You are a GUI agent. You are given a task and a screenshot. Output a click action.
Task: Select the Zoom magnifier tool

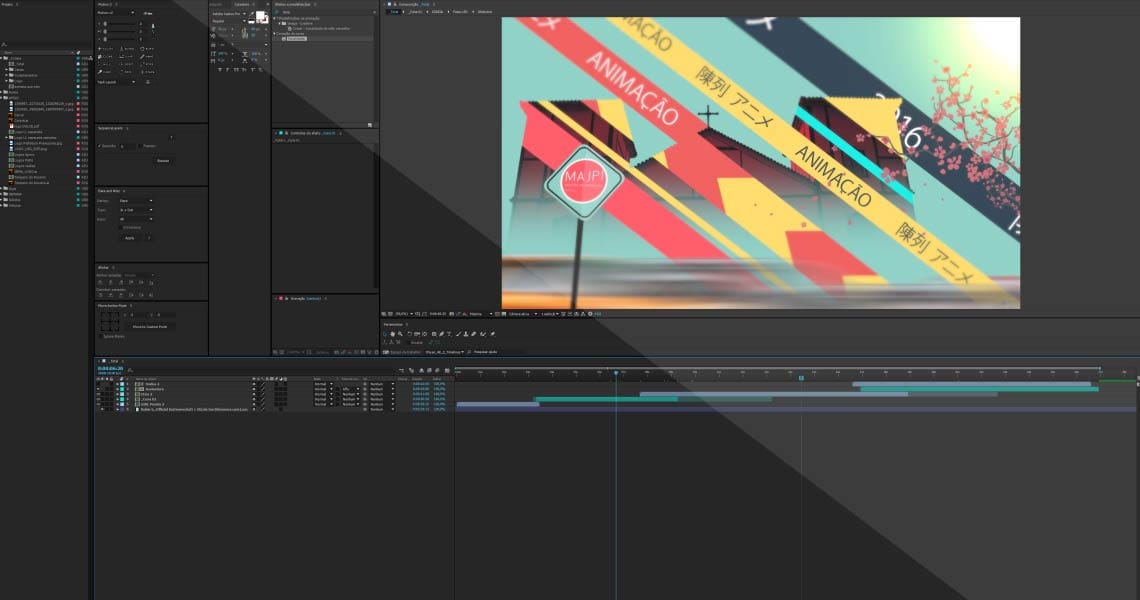[401, 333]
